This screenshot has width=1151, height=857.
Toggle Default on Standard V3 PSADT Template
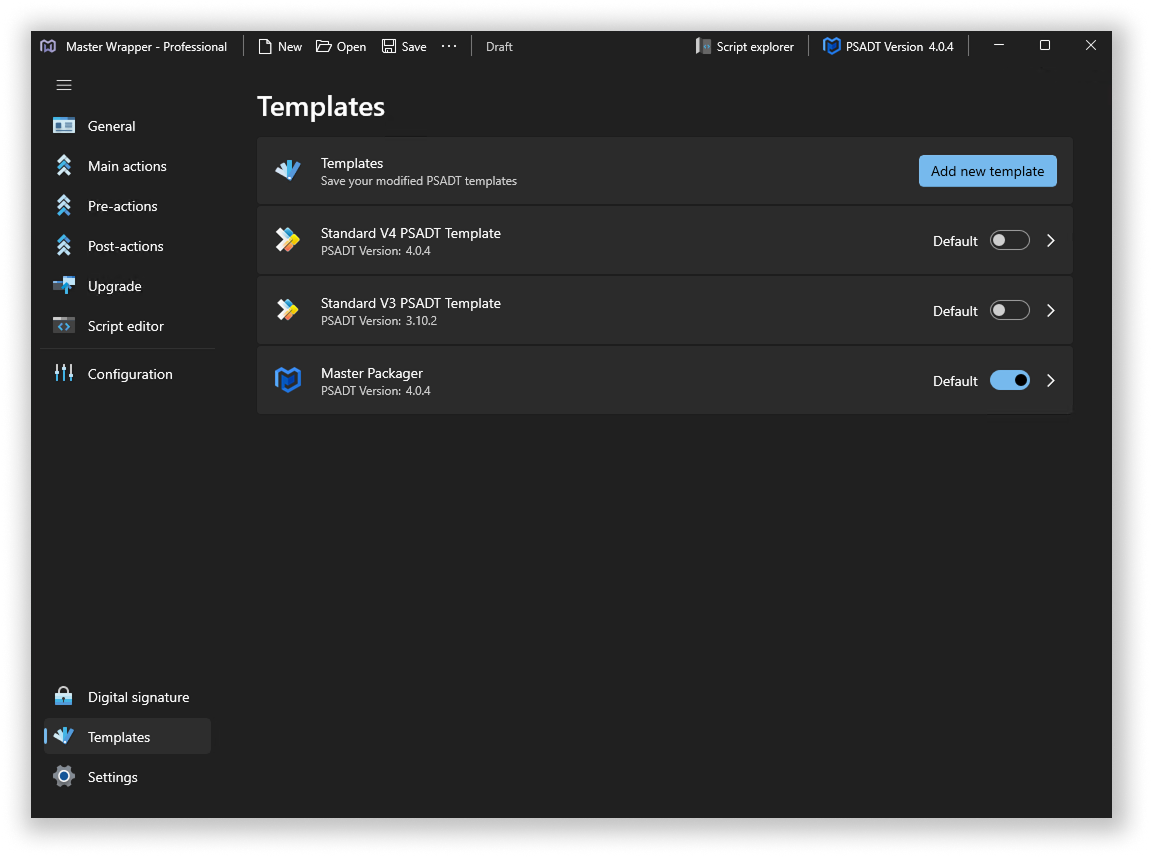coord(1009,311)
